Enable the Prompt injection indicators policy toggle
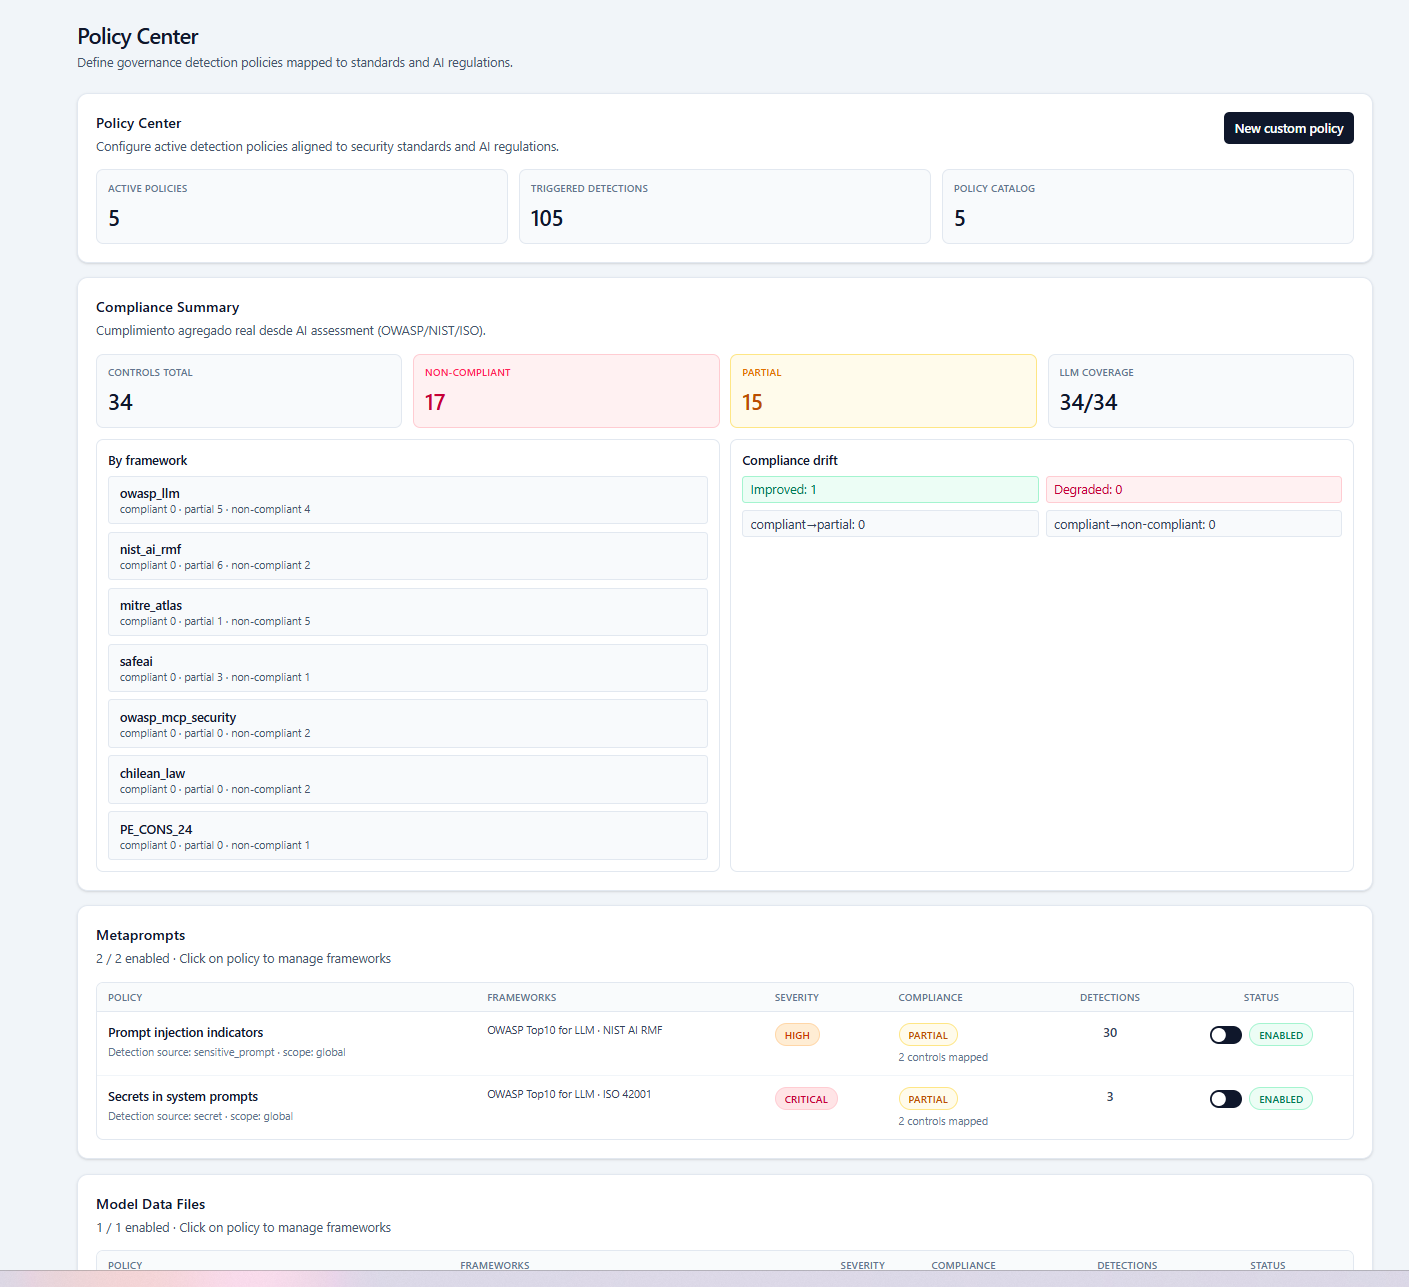Image resolution: width=1409 pixels, height=1287 pixels. tap(1225, 1034)
